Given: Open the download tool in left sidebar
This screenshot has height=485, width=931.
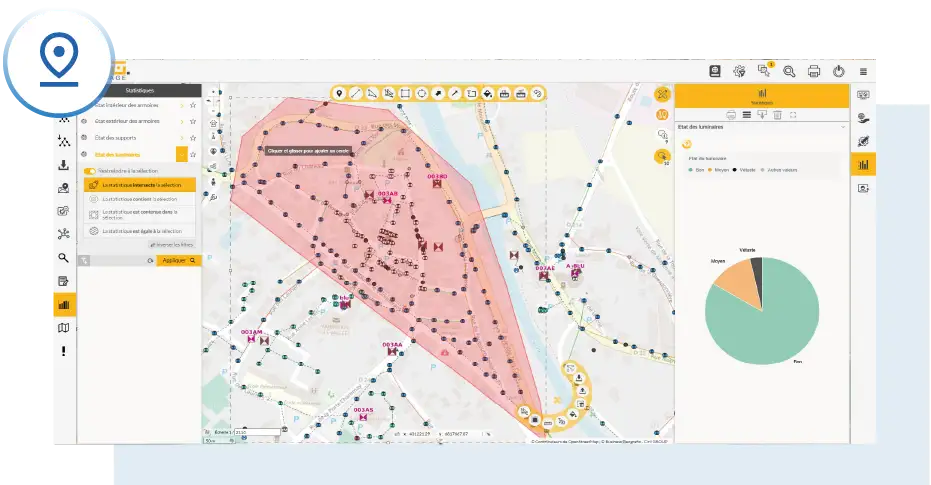Looking at the screenshot, I should [x=64, y=165].
